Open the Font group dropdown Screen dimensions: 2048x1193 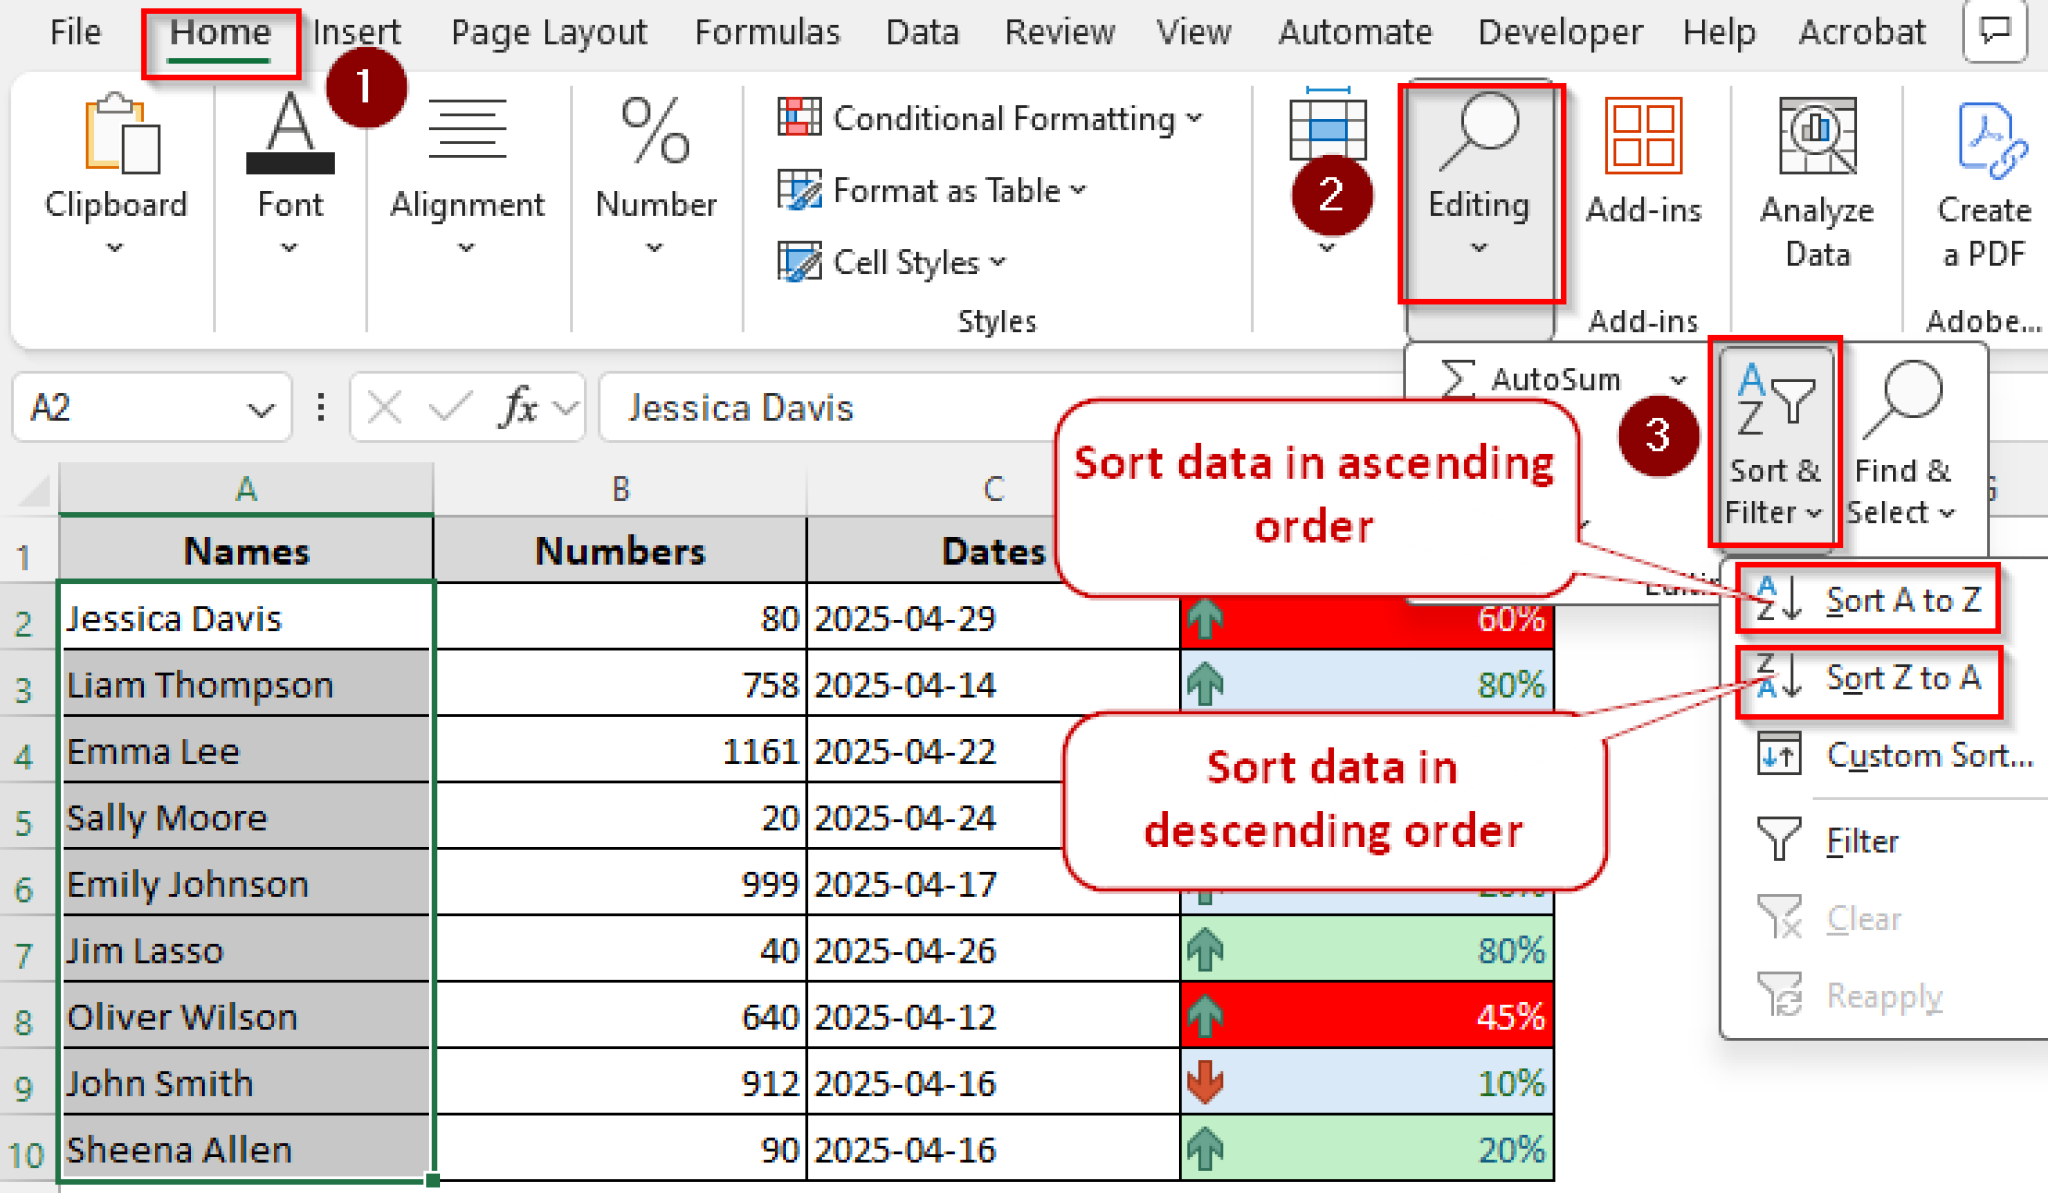pos(289,245)
